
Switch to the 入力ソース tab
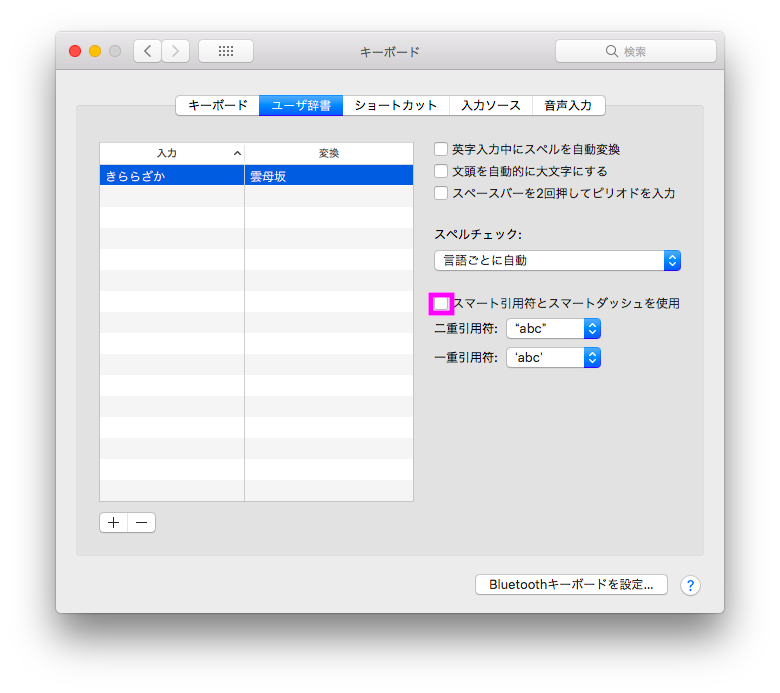click(x=491, y=105)
